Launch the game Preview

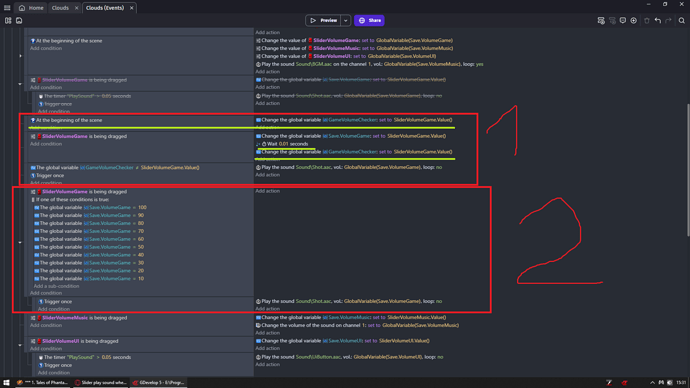click(x=323, y=21)
